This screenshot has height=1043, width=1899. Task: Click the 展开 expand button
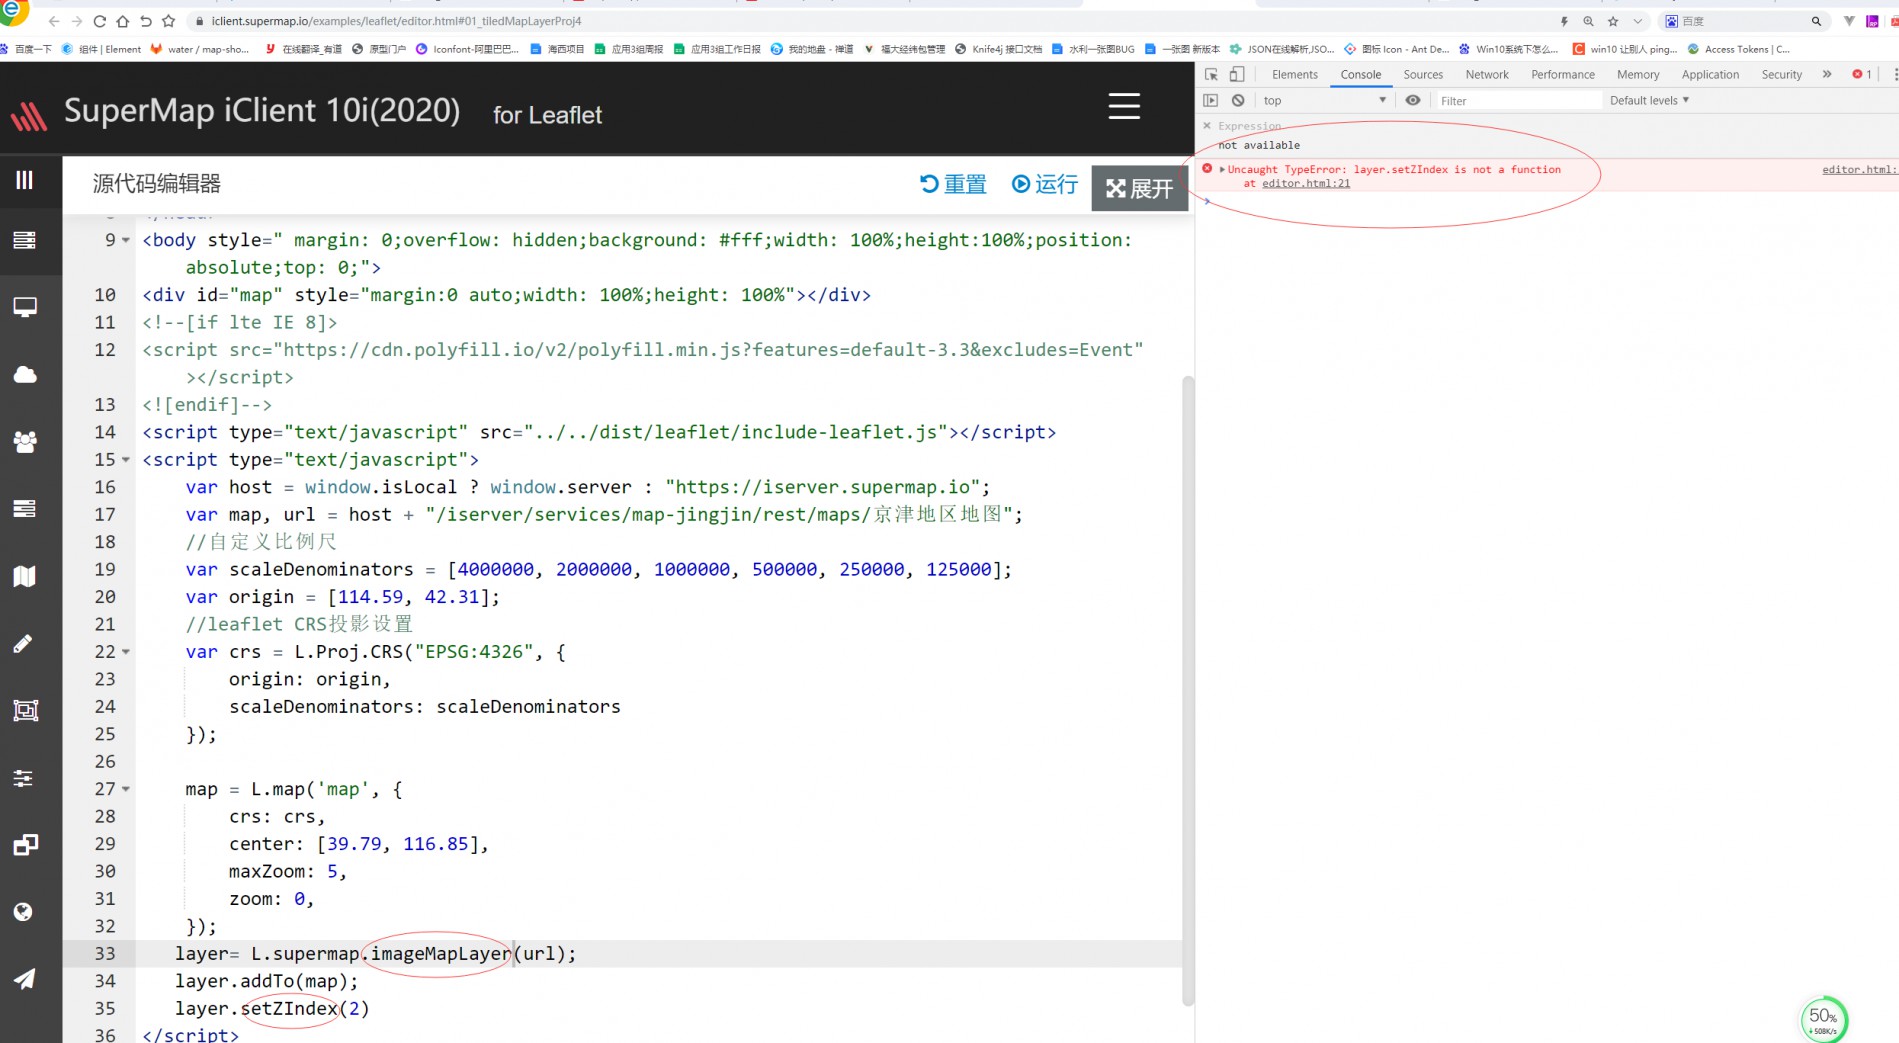coord(1139,188)
